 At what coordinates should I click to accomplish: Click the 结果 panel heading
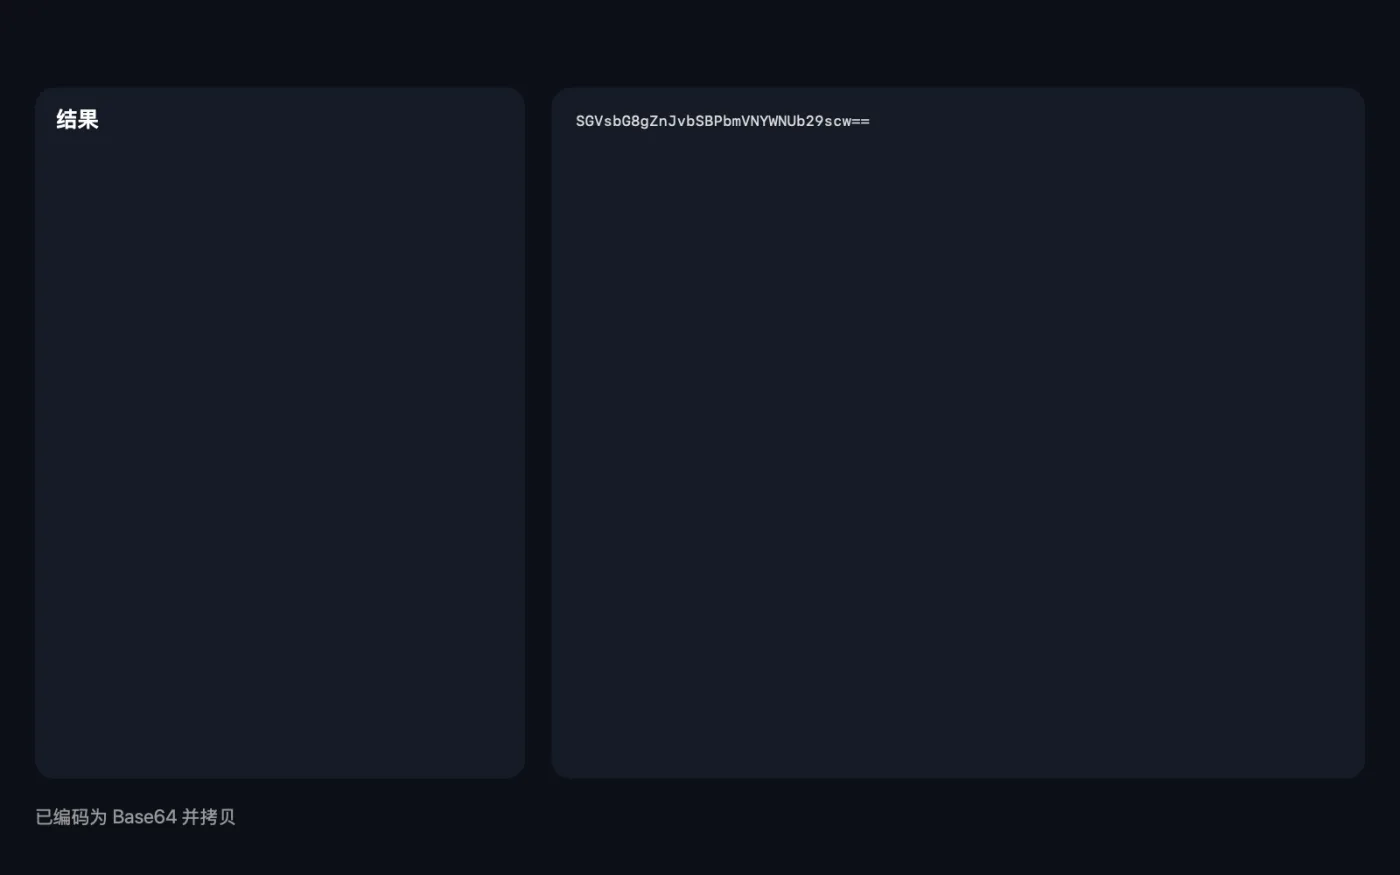click(x=77, y=120)
